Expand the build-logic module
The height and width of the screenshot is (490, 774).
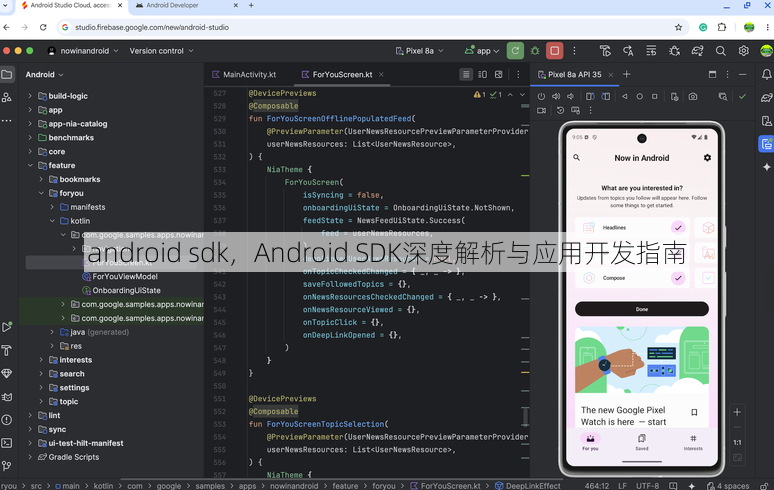30,96
